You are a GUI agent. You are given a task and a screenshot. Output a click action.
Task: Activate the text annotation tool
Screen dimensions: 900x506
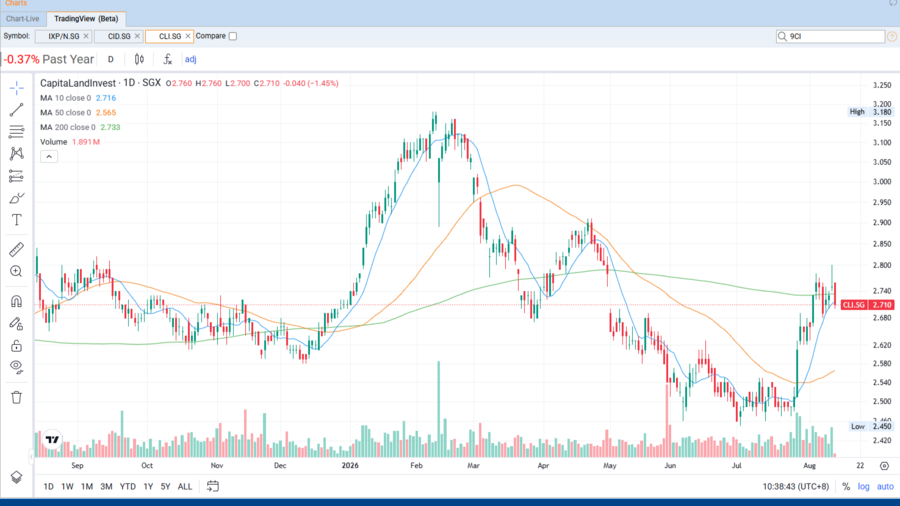pos(17,220)
